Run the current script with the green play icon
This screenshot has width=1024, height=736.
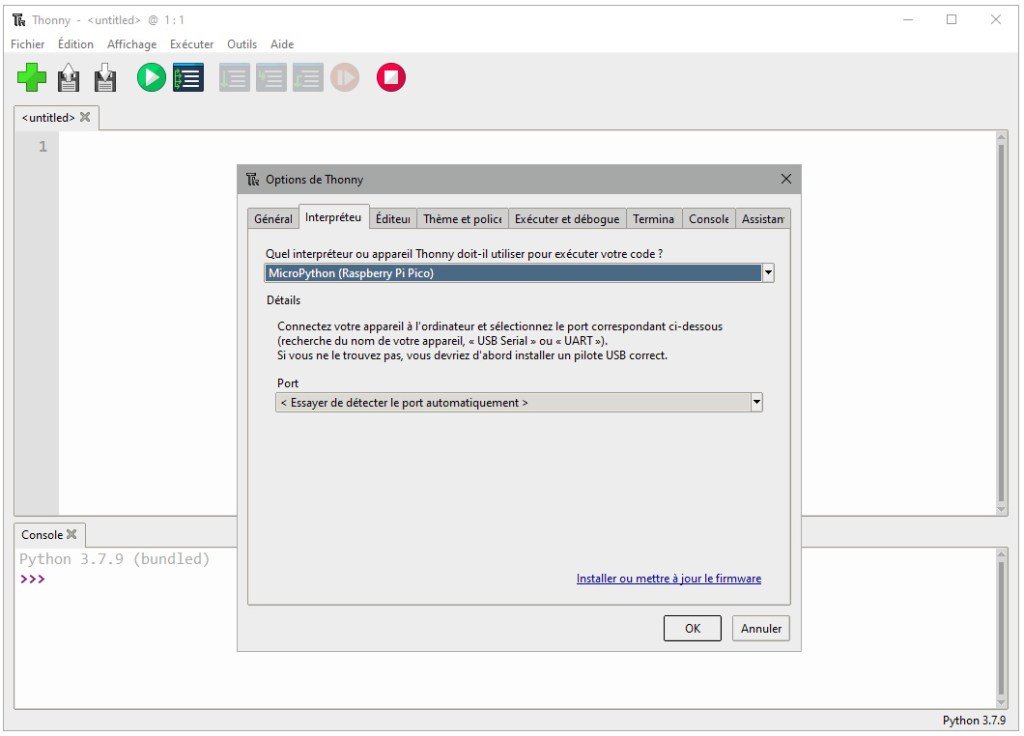[150, 77]
